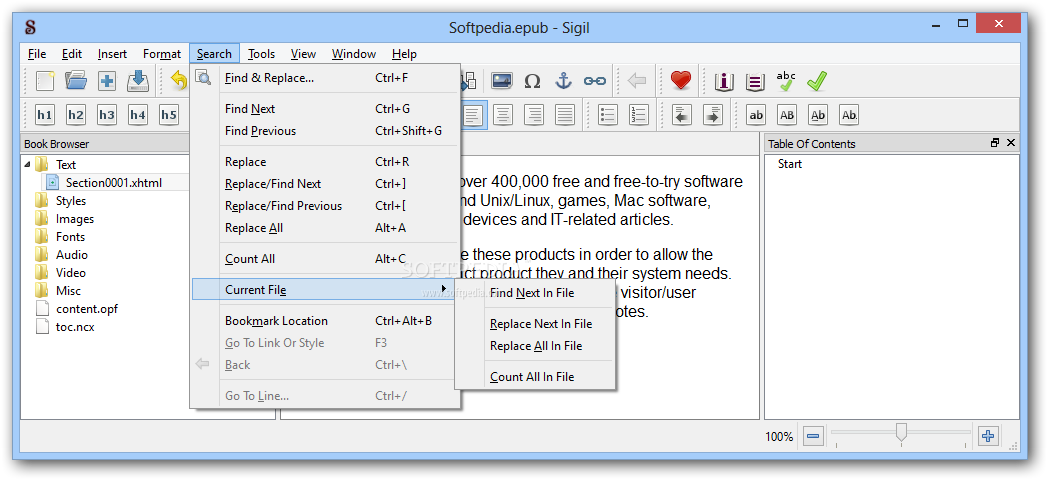
Task: Validate EPUB with green checkmark icon
Action: [x=817, y=81]
